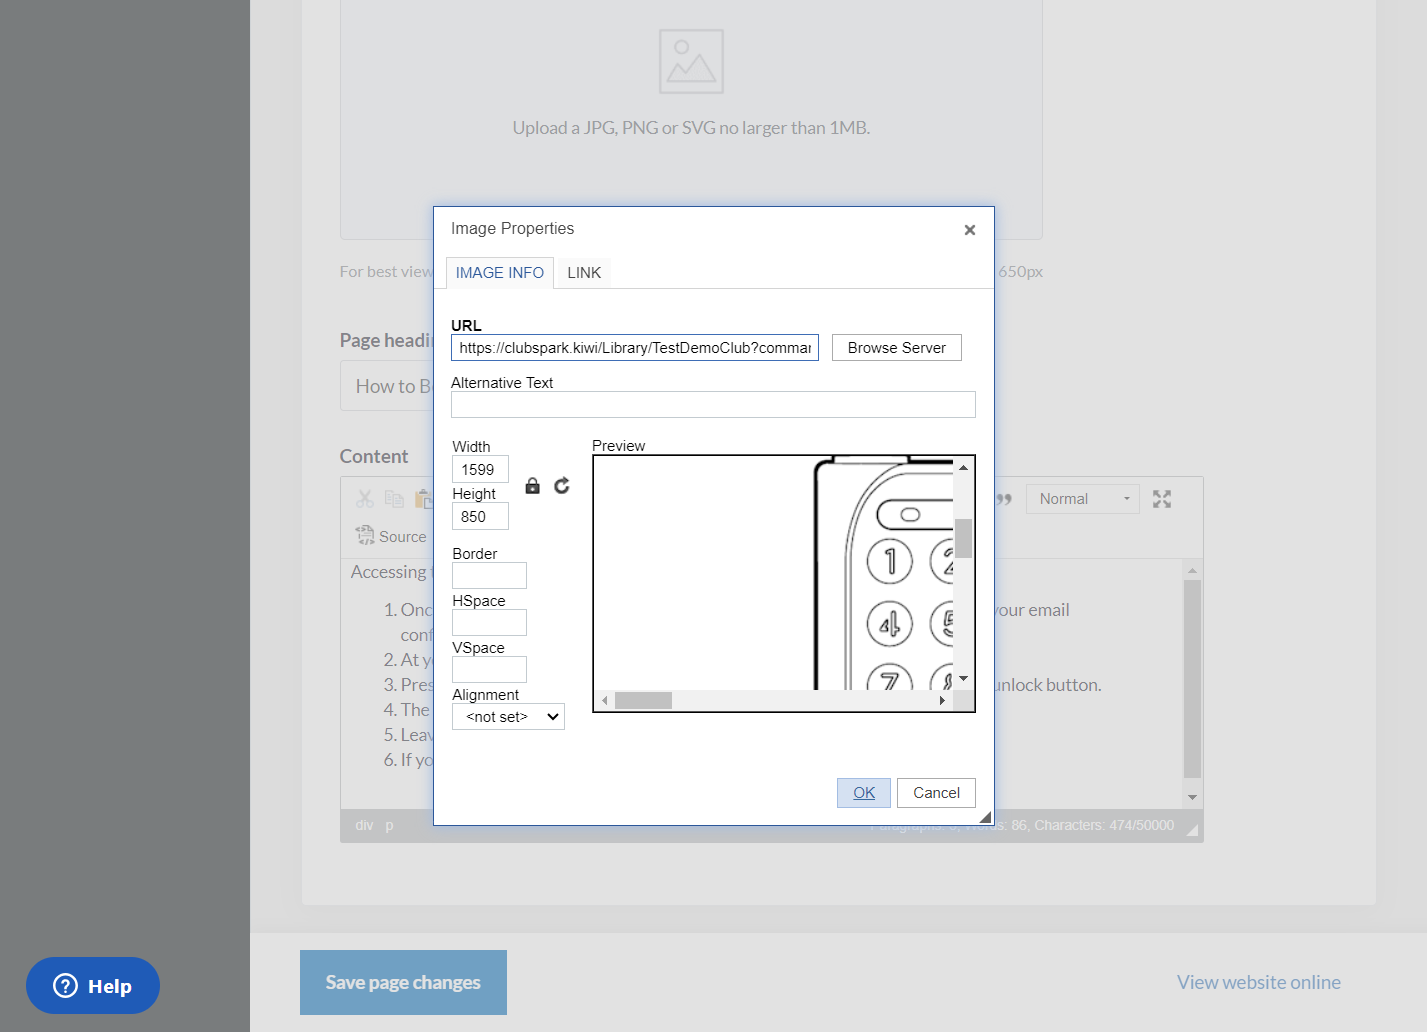
Task: Click the Alternative Text field
Action: click(713, 404)
